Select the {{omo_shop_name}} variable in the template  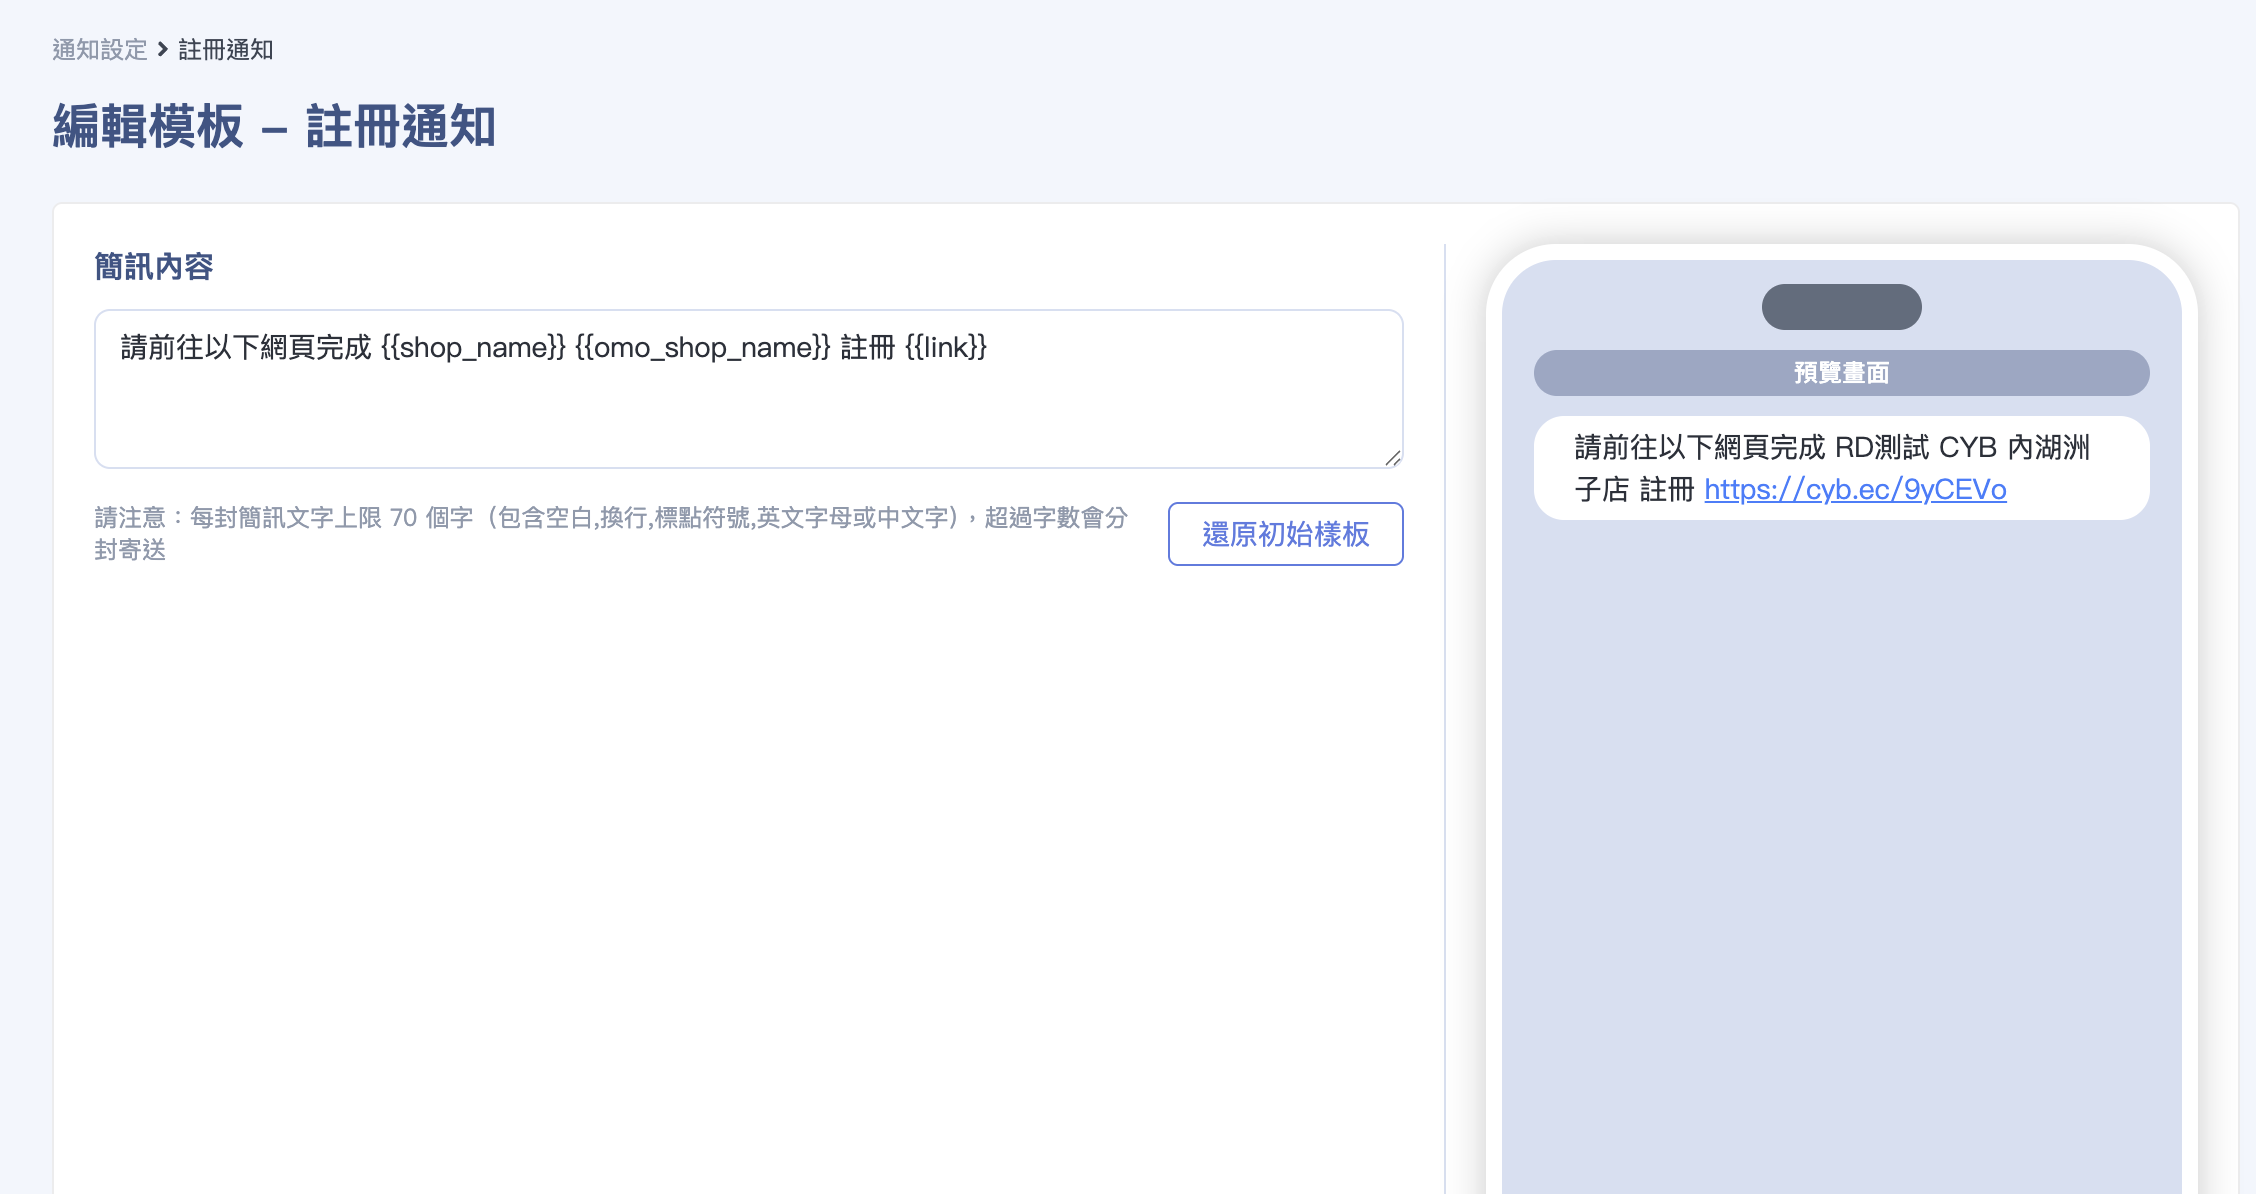tap(703, 348)
